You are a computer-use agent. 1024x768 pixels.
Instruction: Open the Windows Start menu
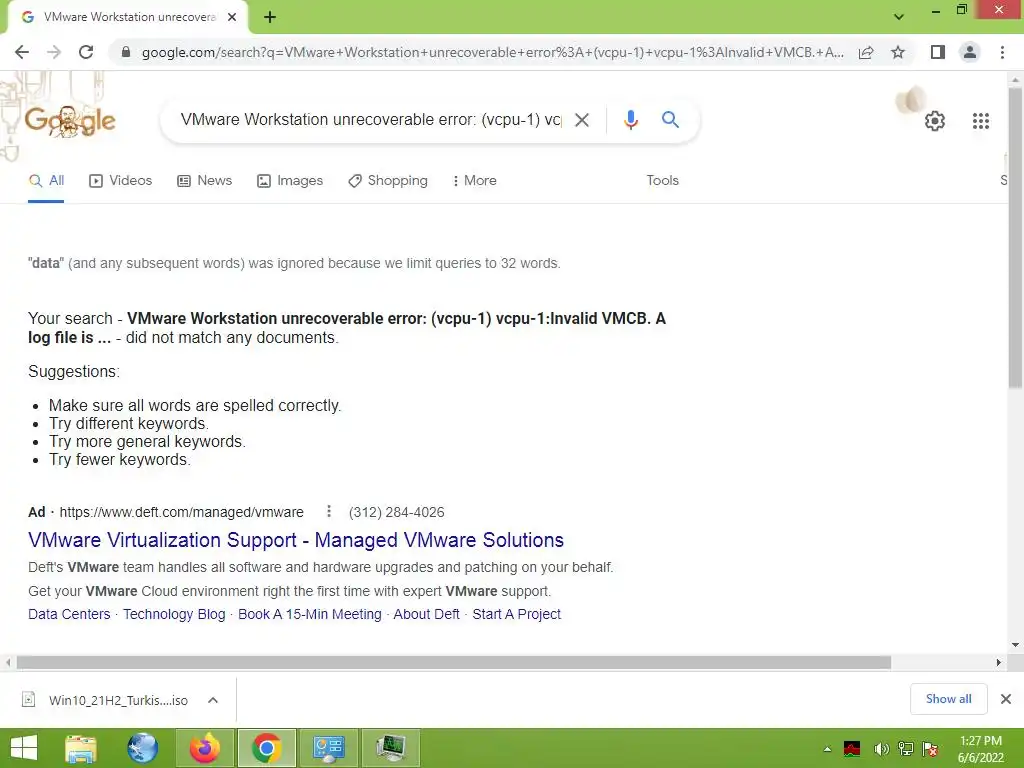click(24, 748)
